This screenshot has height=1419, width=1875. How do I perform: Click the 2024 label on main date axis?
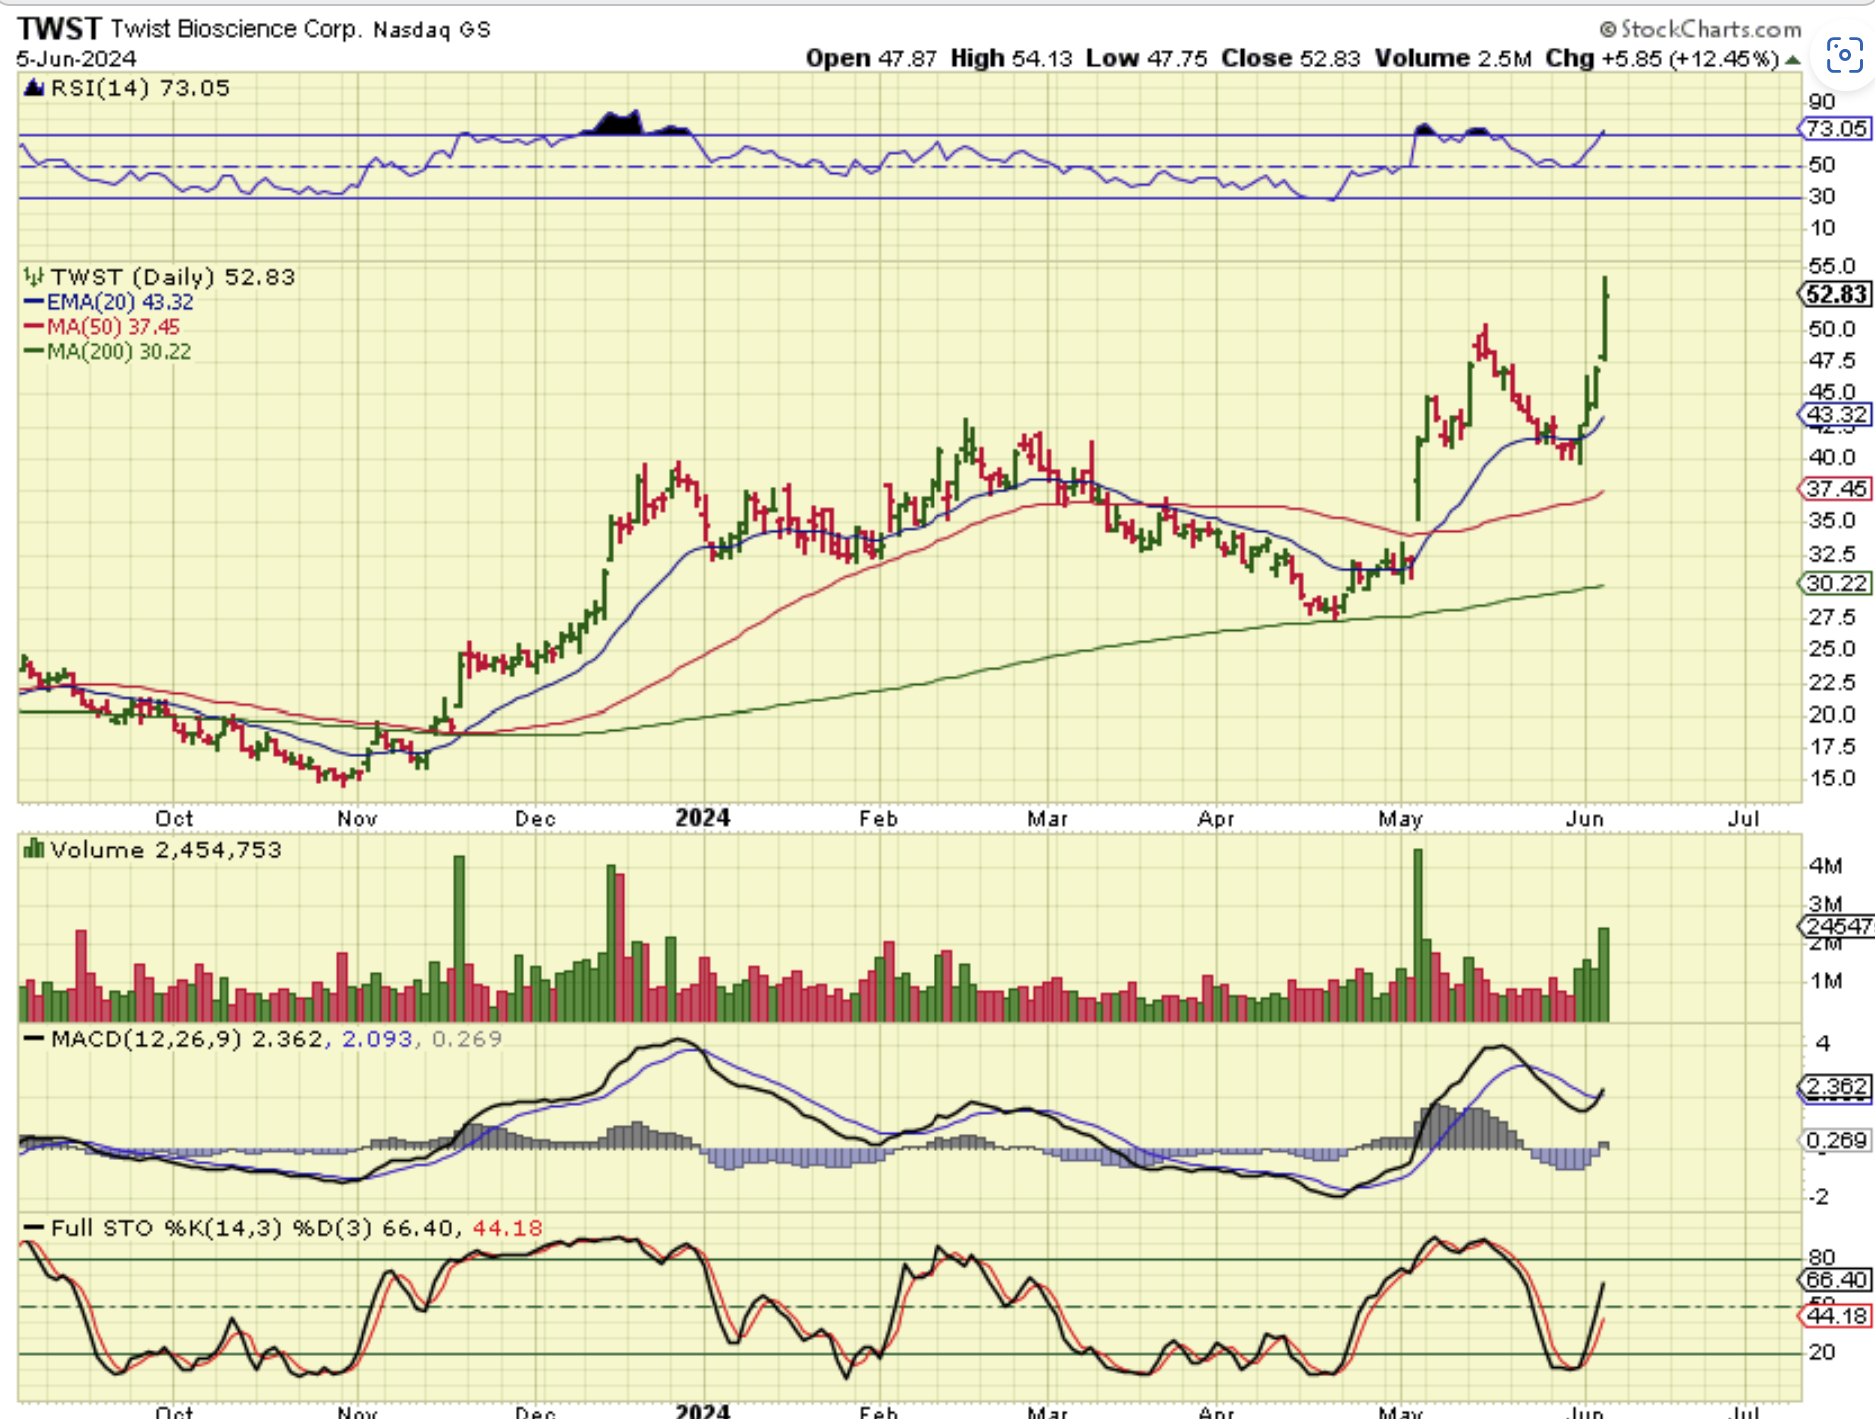(702, 818)
